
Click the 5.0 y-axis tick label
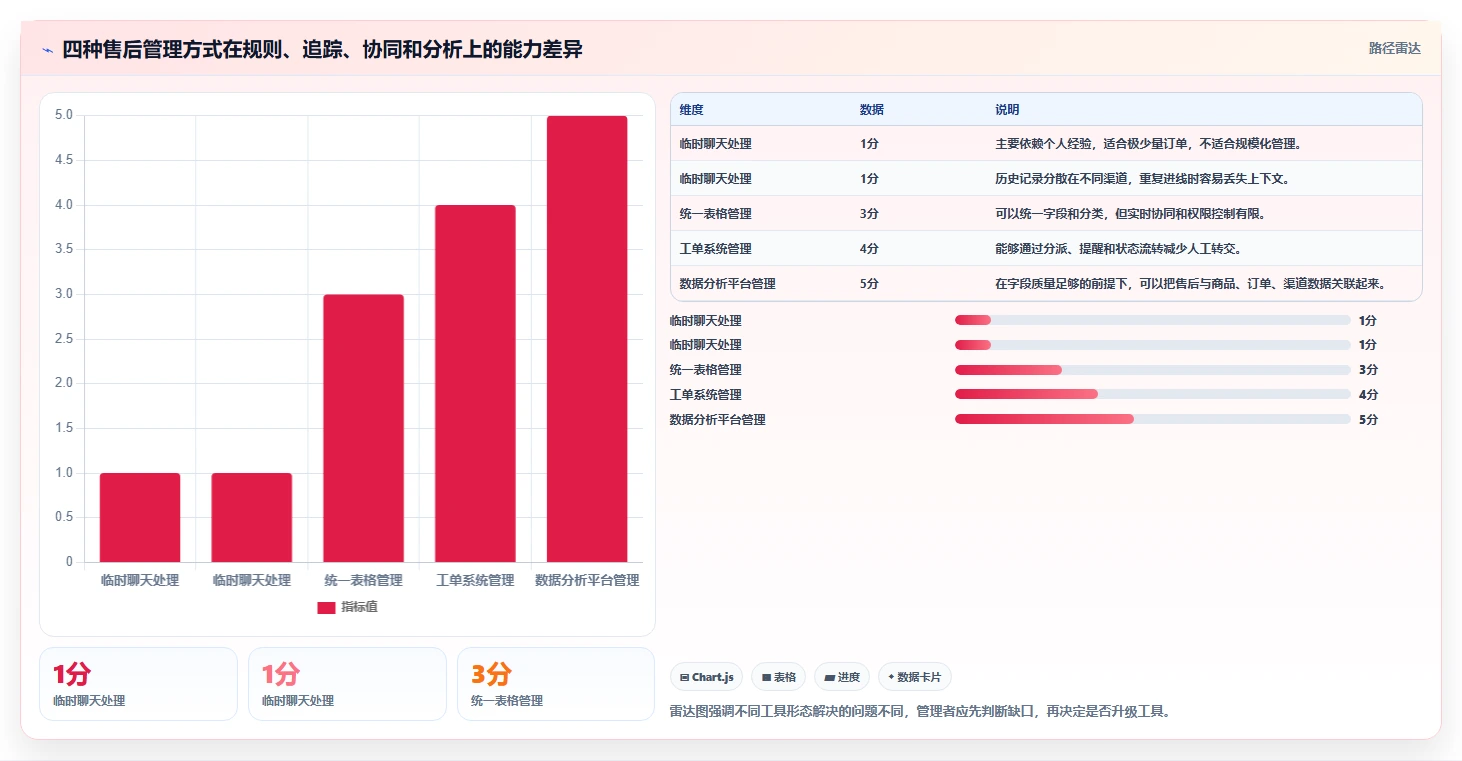[64, 115]
